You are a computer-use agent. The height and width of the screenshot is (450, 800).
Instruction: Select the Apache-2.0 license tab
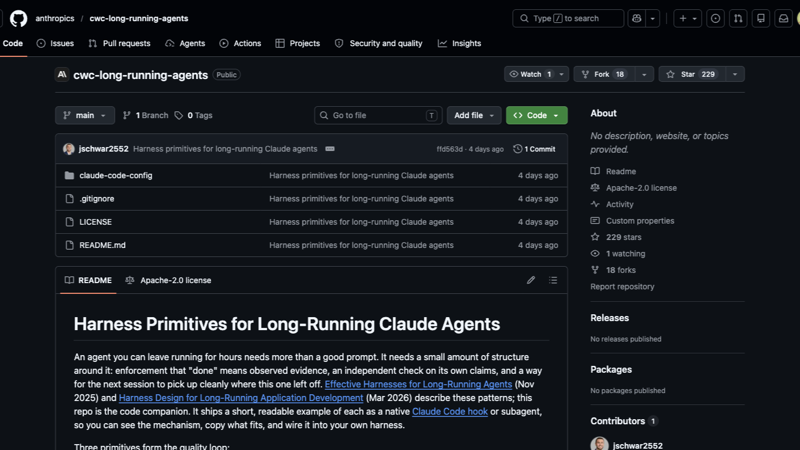click(x=168, y=280)
